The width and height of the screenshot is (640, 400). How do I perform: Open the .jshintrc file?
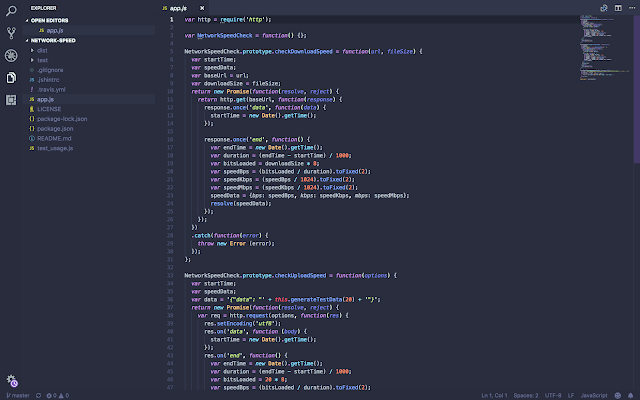(89, 80)
